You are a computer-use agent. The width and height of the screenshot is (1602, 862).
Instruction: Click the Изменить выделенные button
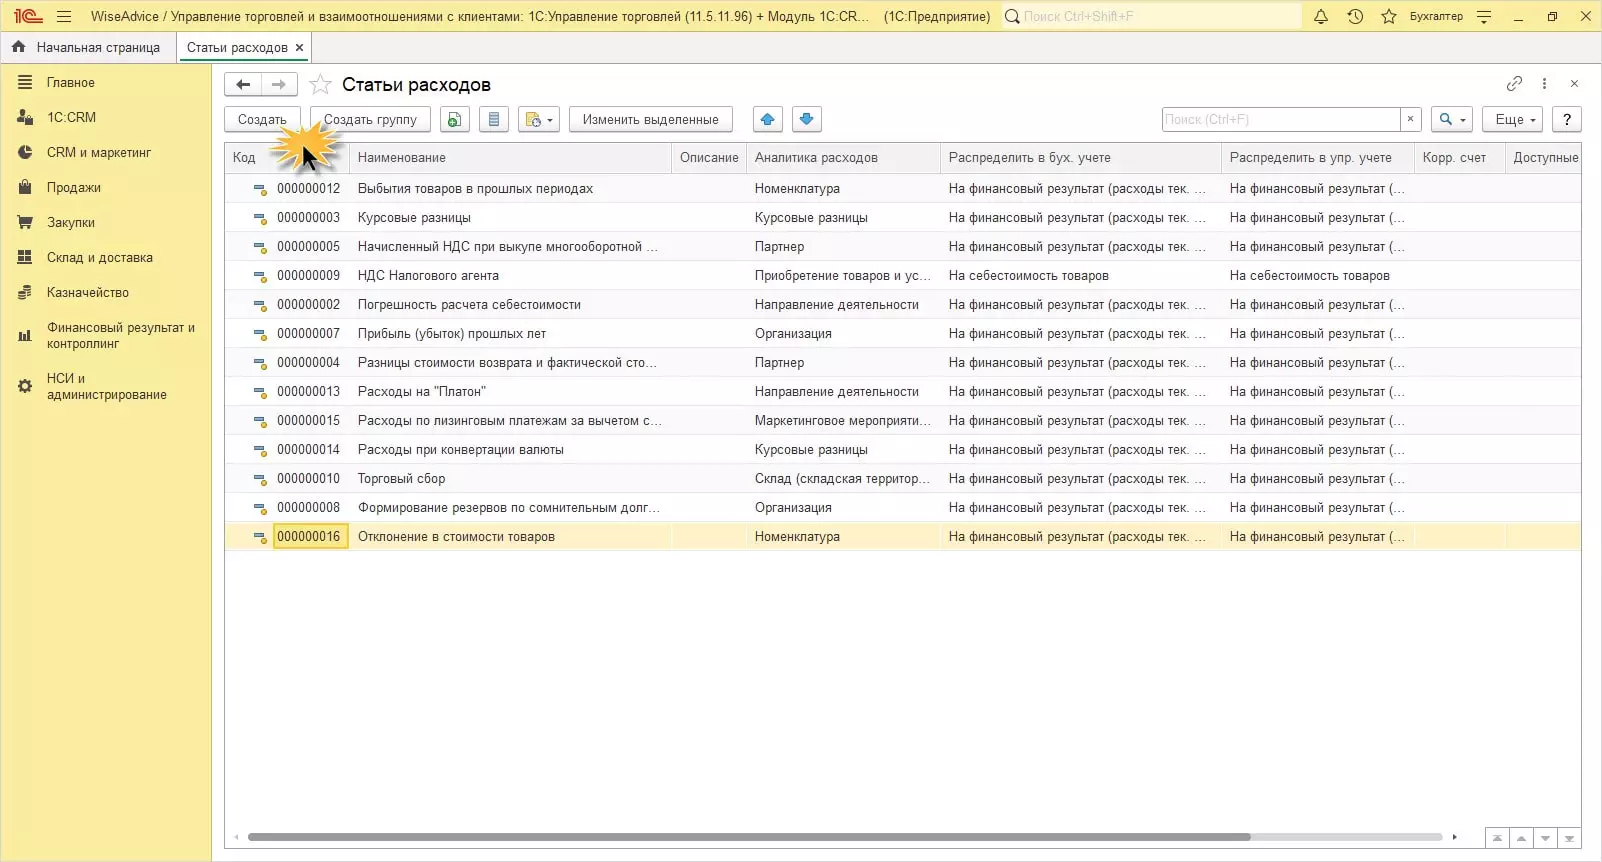(650, 120)
